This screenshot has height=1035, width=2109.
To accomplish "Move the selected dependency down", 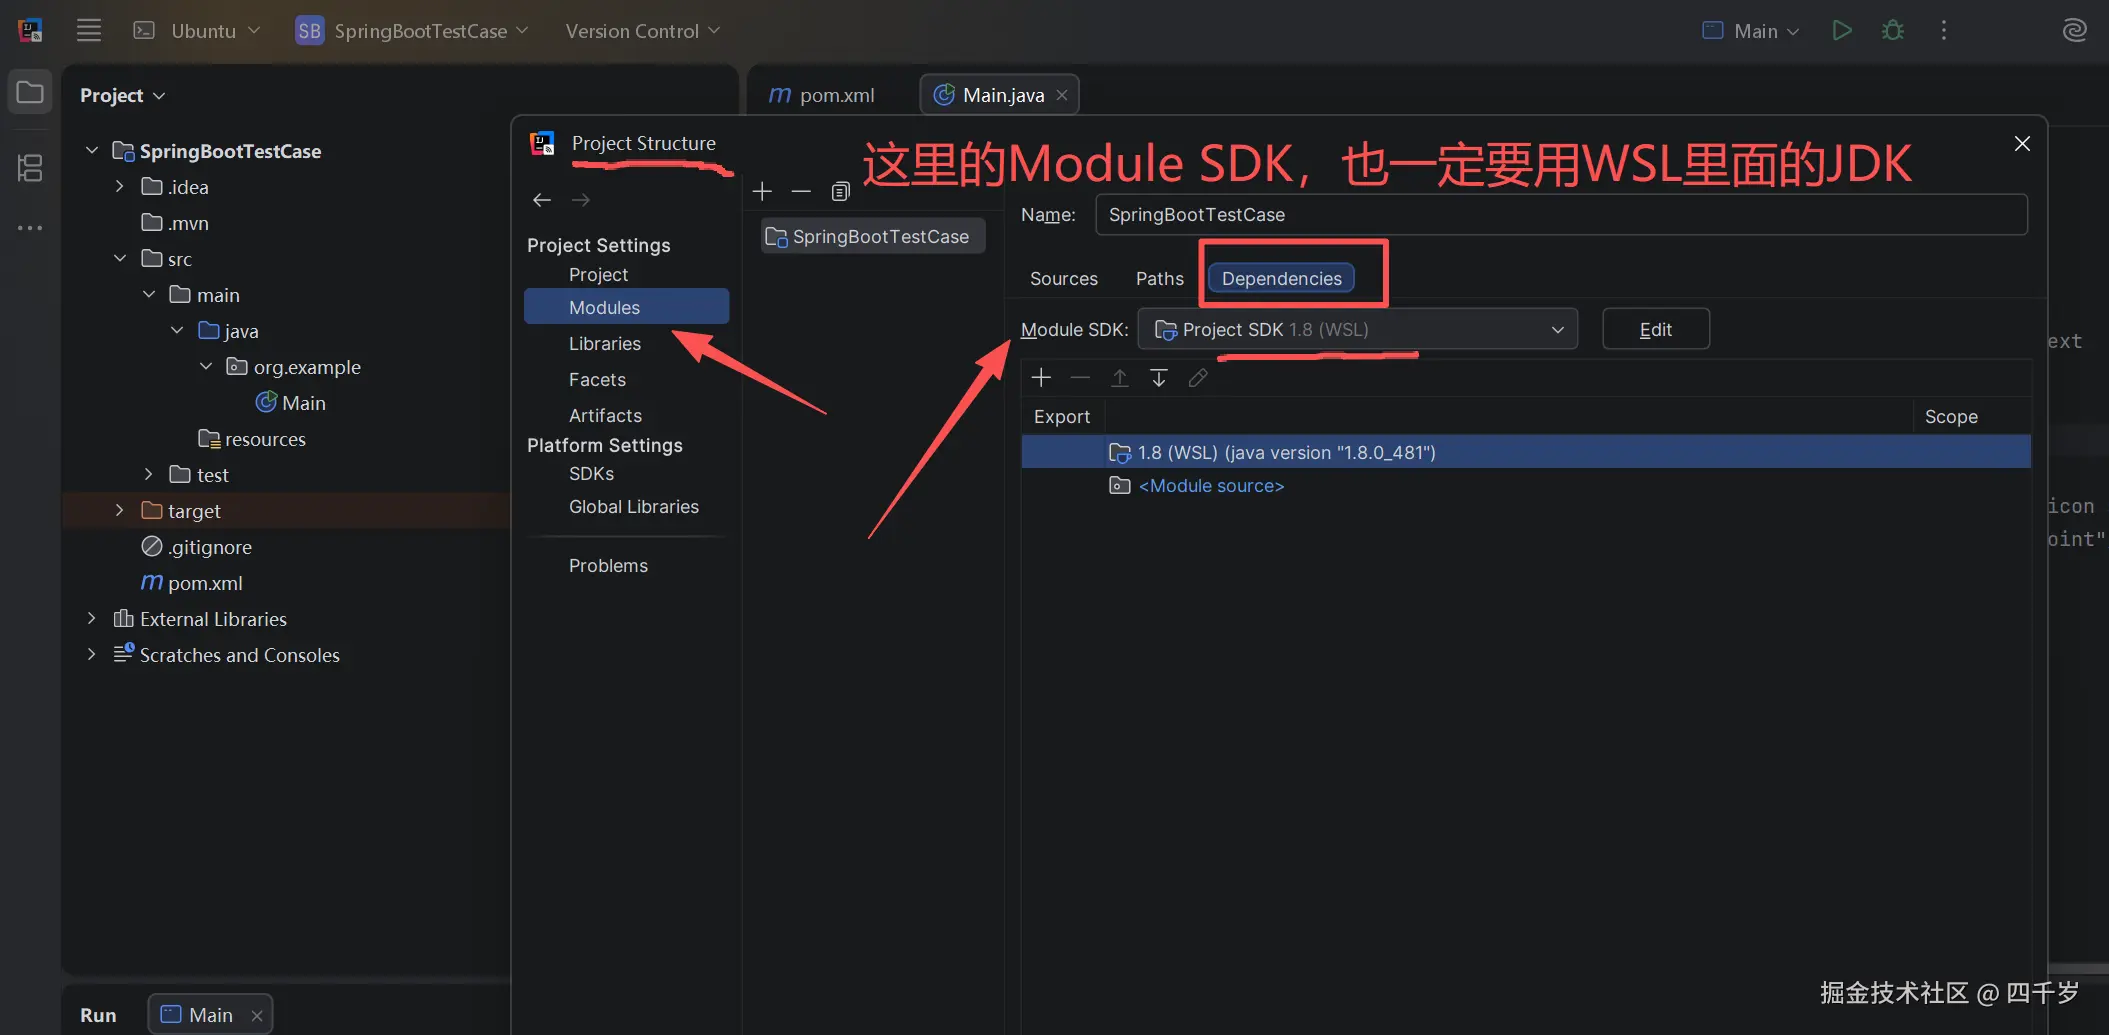I will coord(1158,377).
